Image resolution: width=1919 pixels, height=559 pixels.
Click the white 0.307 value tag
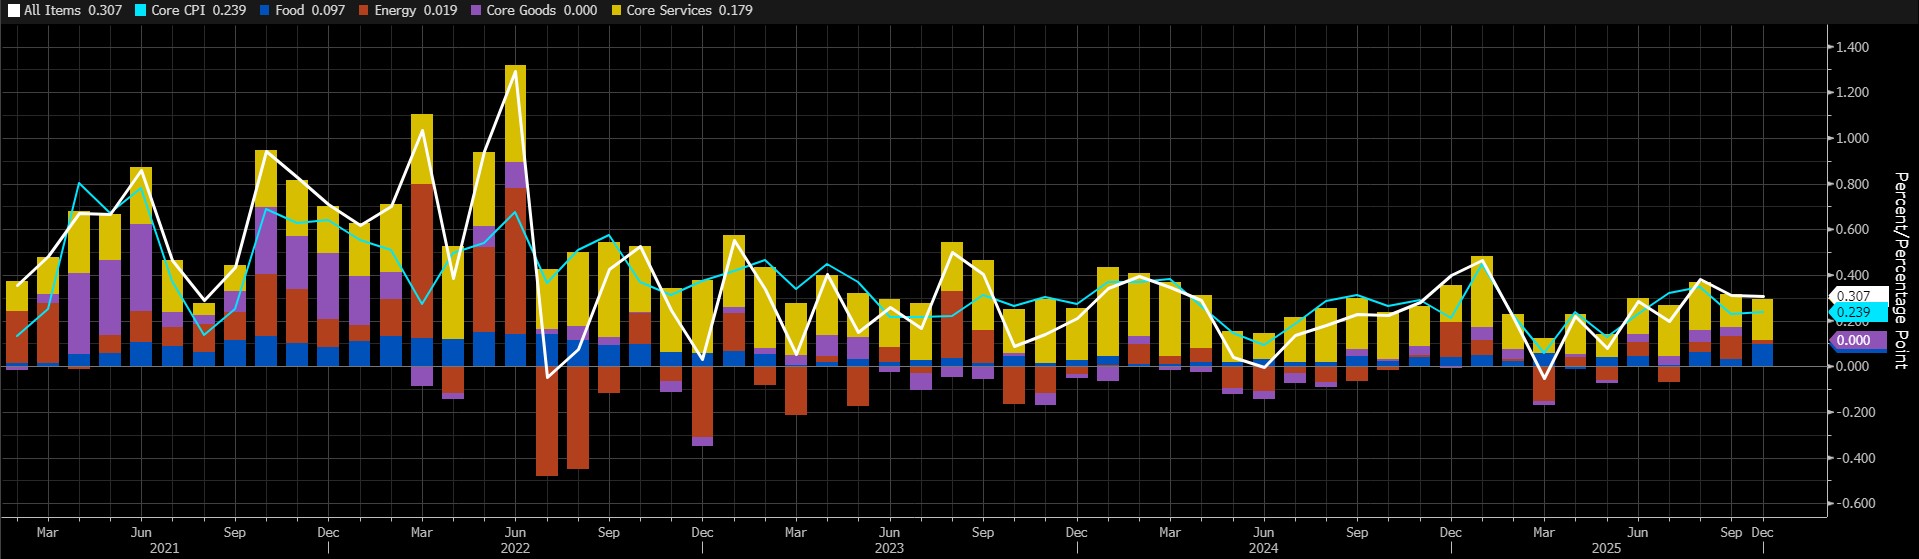(1853, 297)
